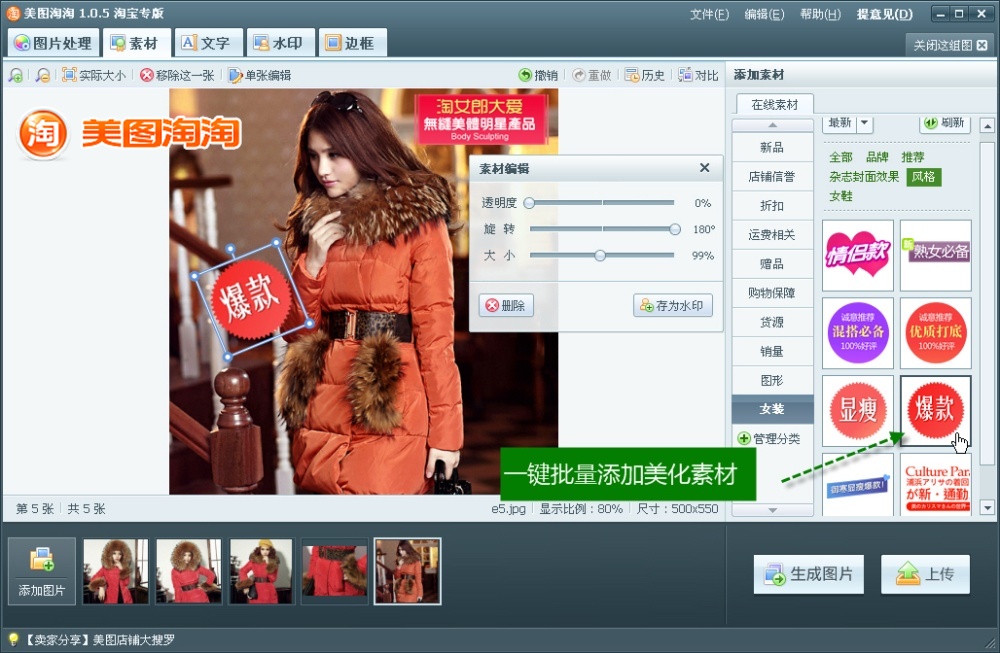Click the 生成图片 button
Screen dimensions: 1000x653
808,574
